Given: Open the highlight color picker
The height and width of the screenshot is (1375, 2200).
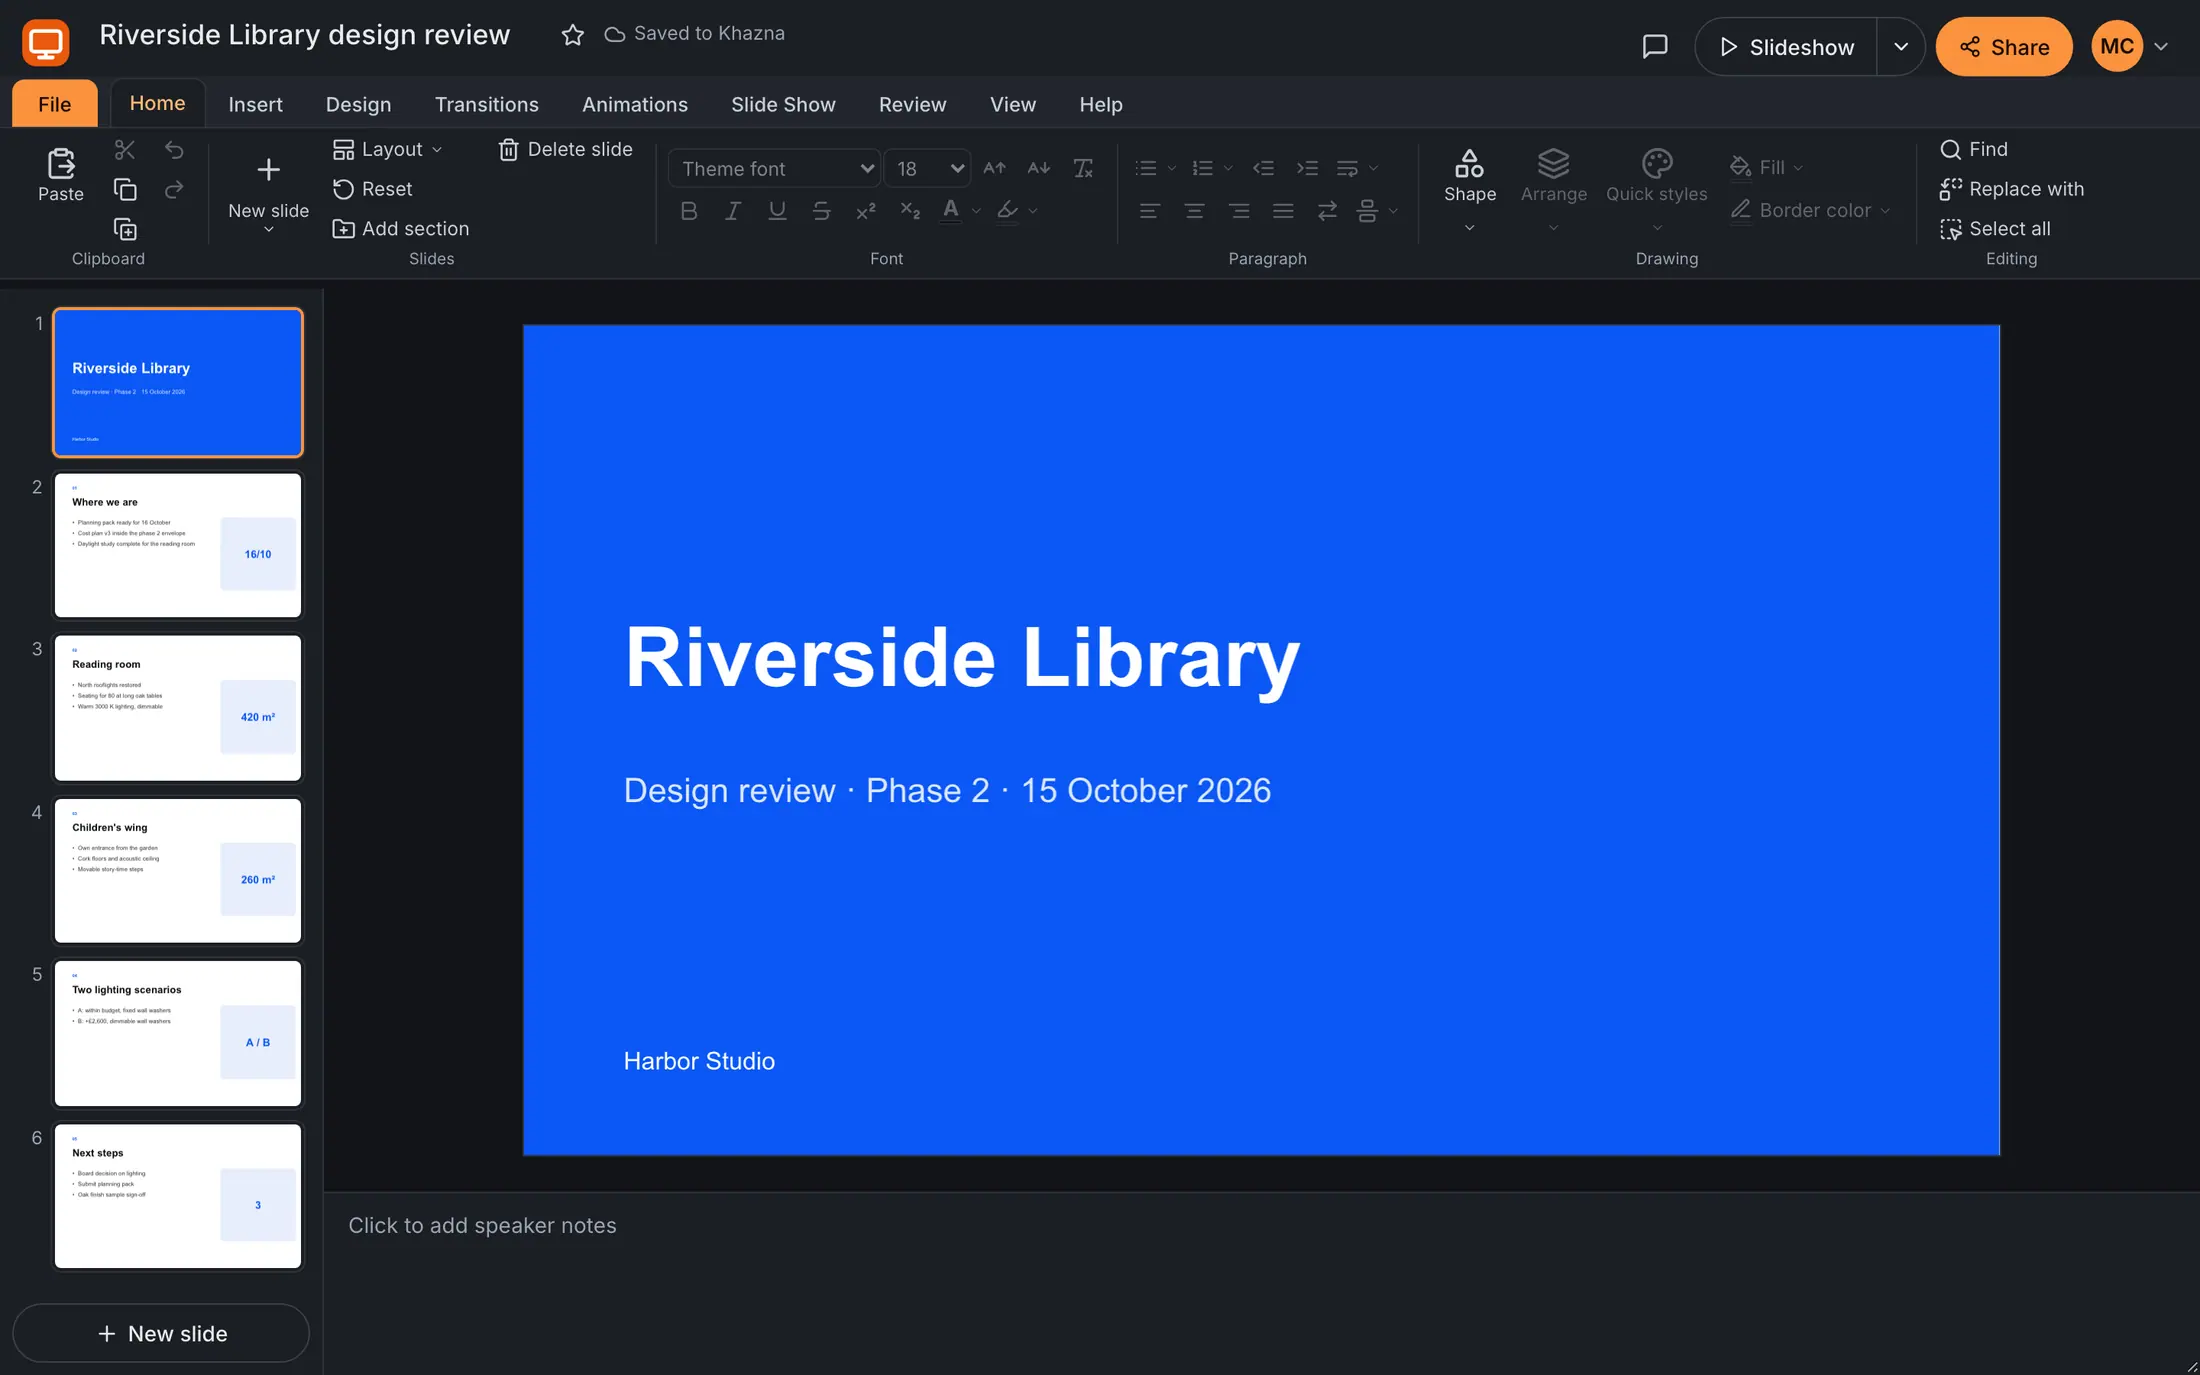Looking at the screenshot, I should click(x=1032, y=211).
